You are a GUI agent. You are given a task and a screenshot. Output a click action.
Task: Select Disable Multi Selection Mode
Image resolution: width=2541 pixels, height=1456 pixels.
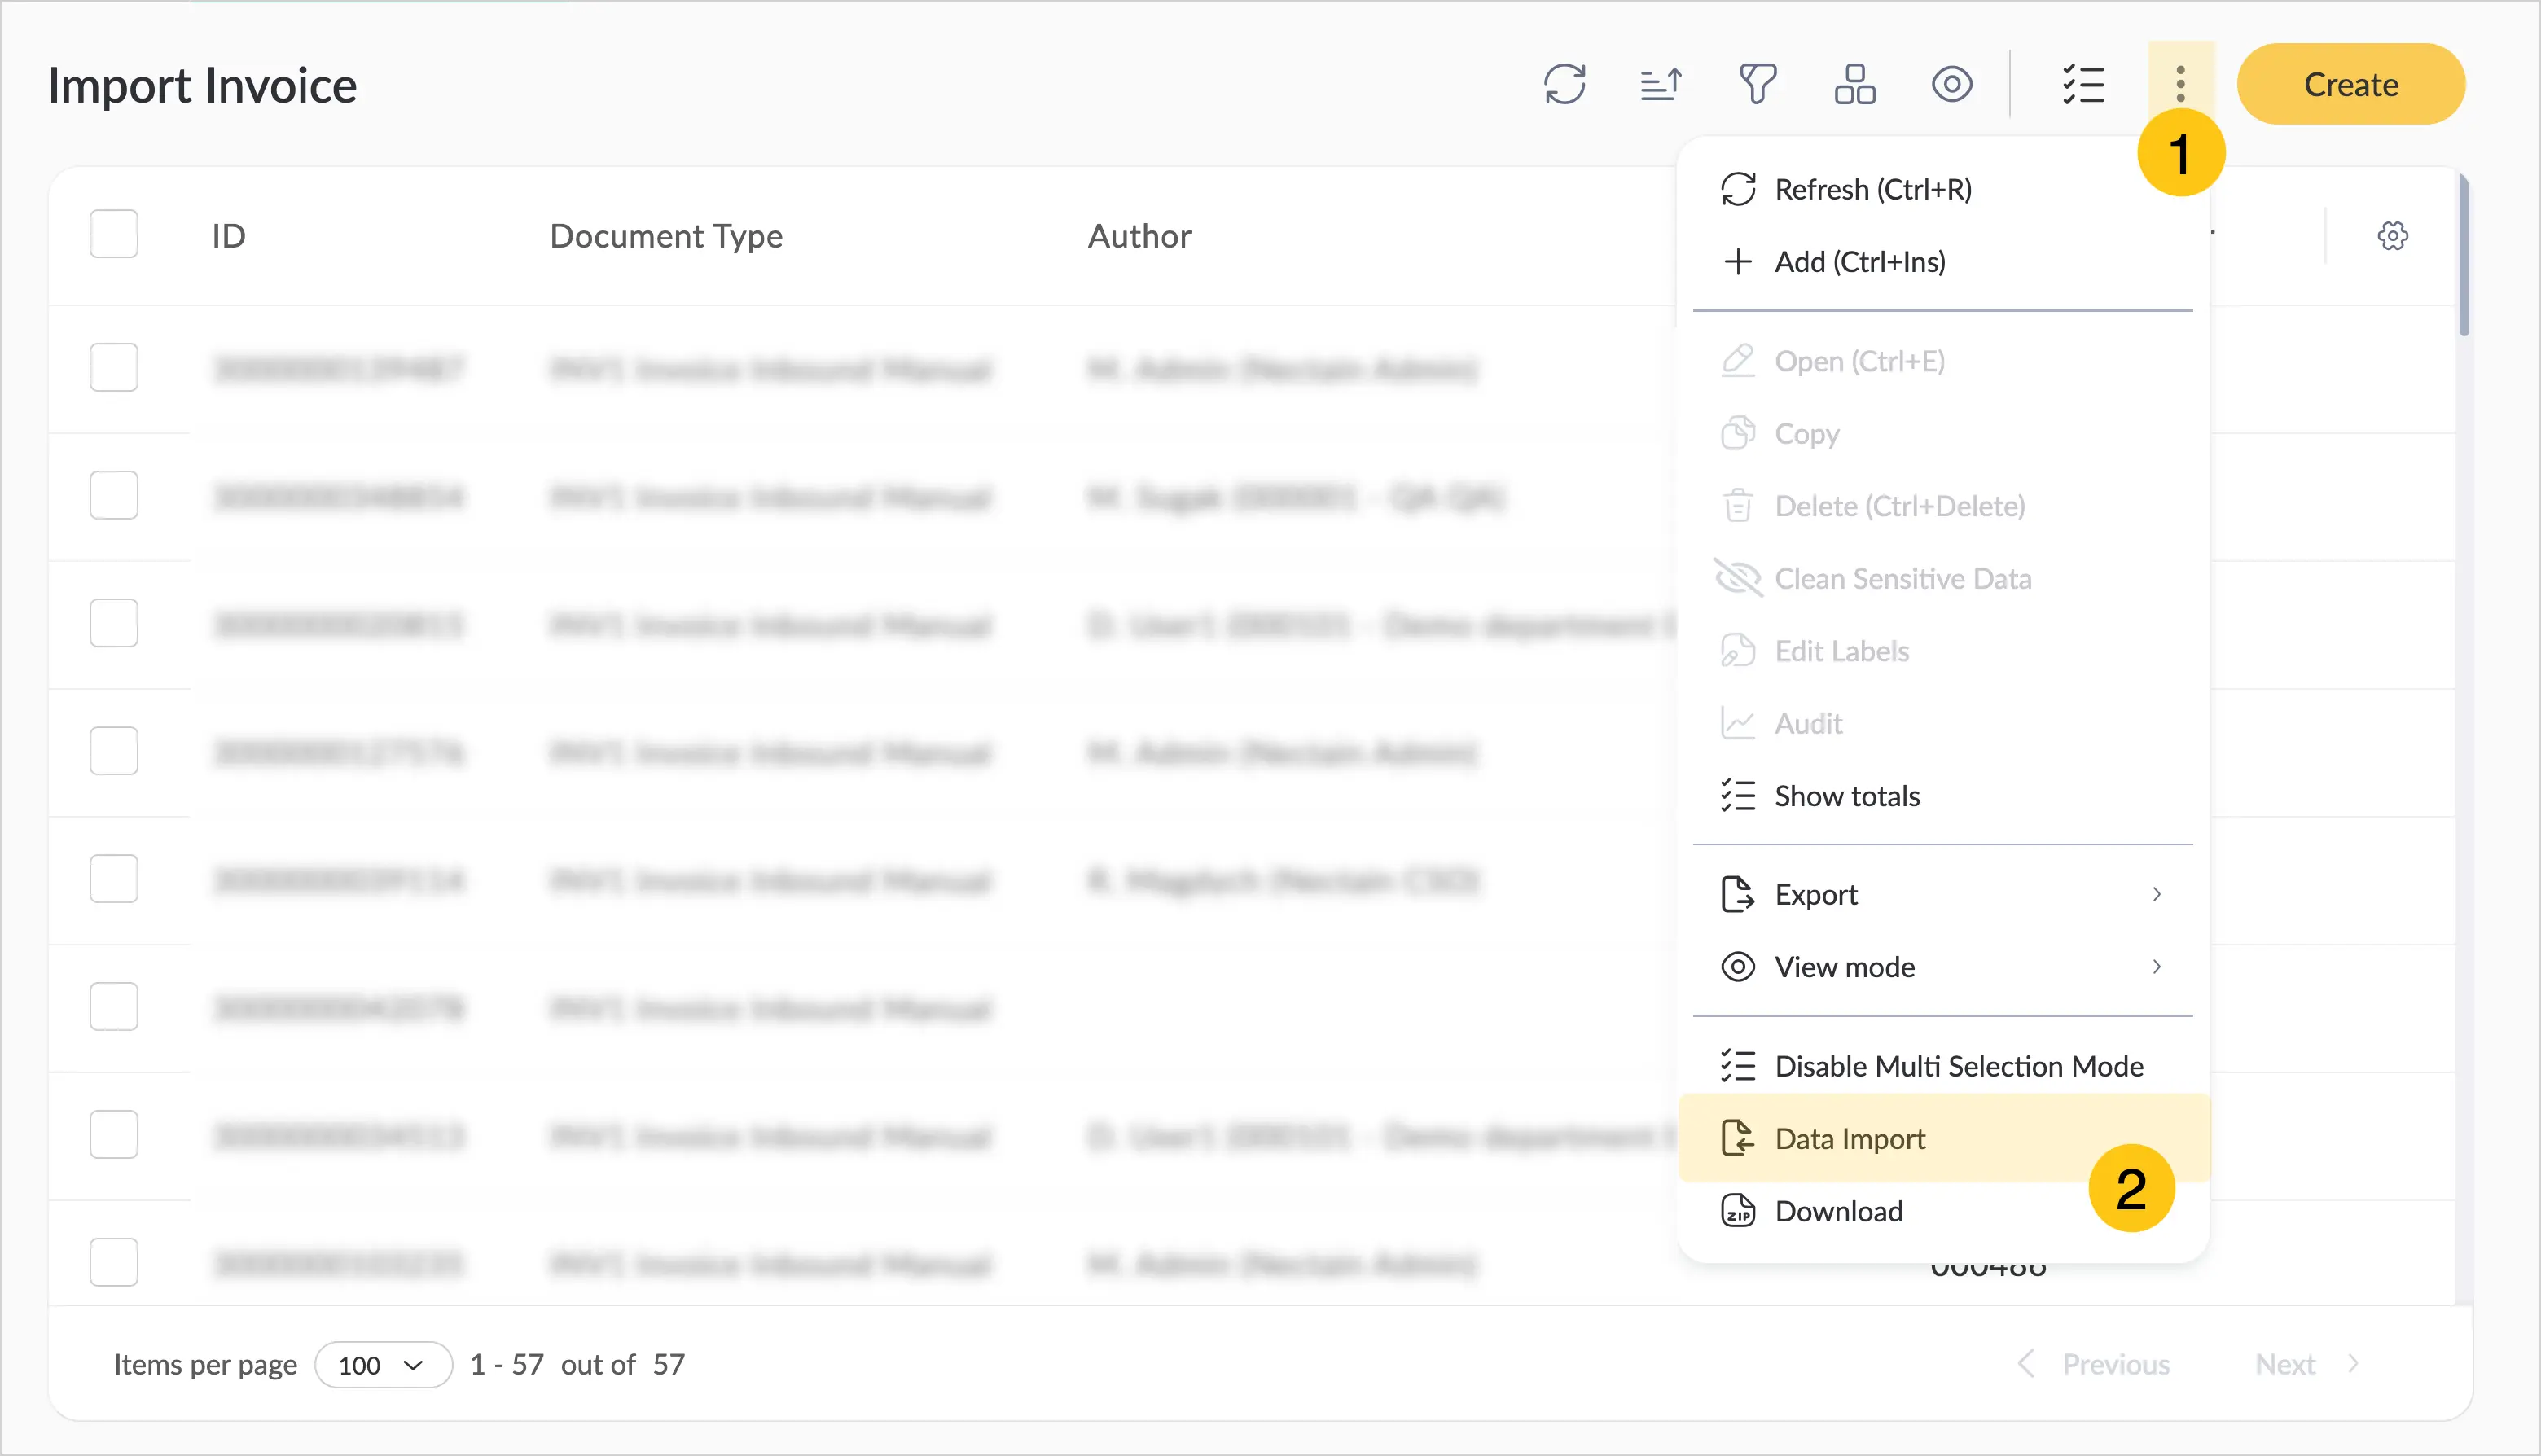pyautogui.click(x=1942, y=1066)
